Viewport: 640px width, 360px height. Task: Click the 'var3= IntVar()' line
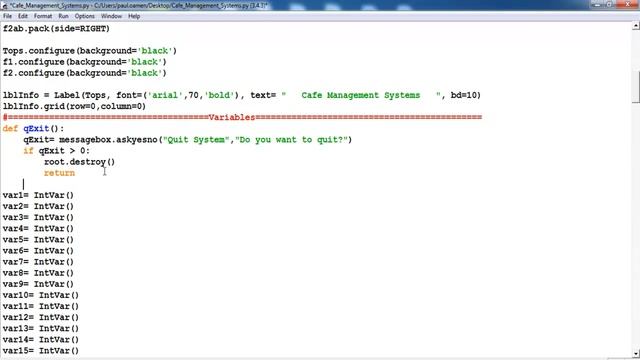pos(38,217)
